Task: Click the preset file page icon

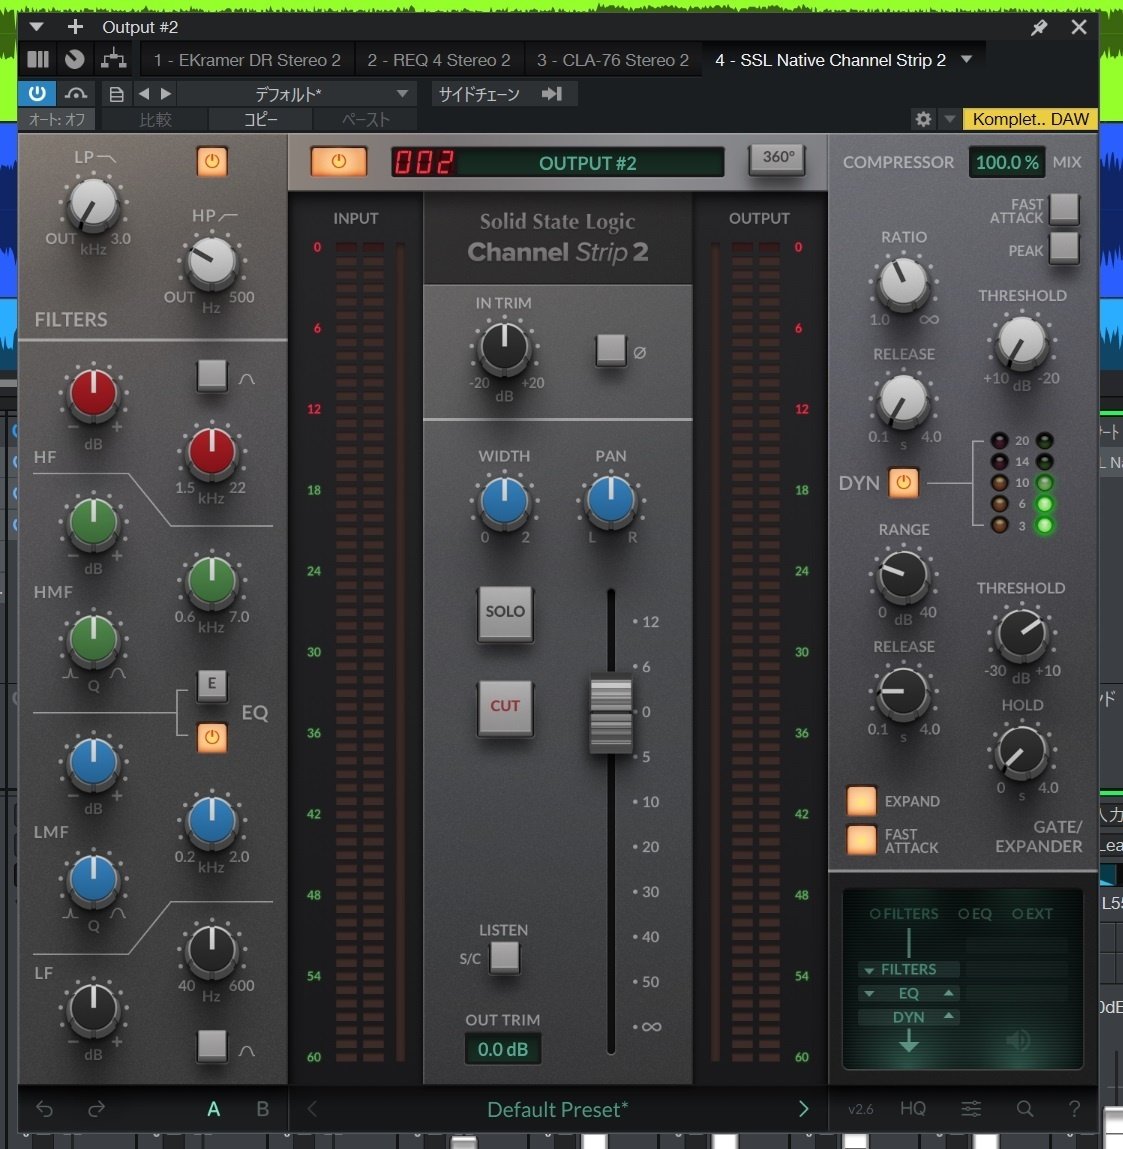Action: 116,93
